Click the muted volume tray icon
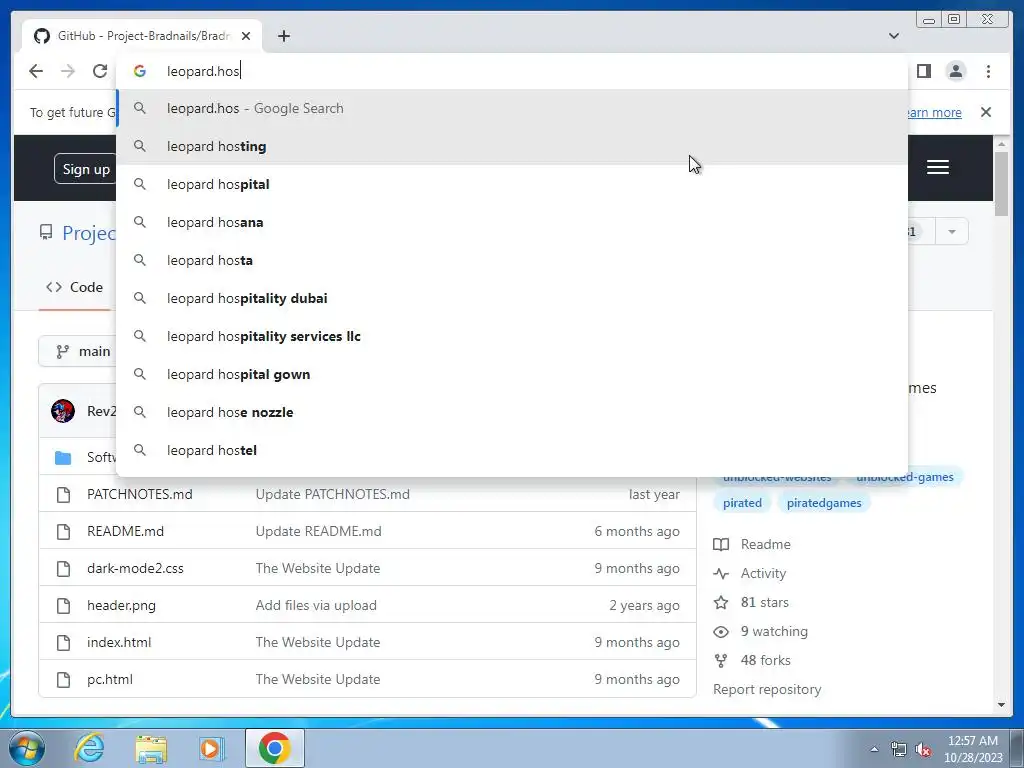1024x768 pixels. (x=922, y=749)
